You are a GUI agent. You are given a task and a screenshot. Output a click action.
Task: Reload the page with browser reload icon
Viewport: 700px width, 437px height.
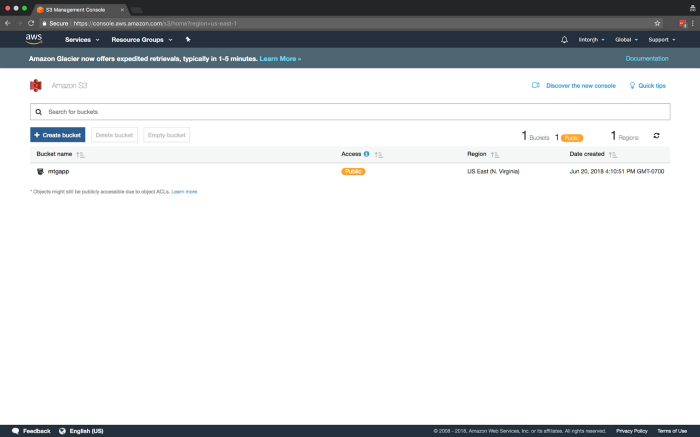pyautogui.click(x=31, y=23)
